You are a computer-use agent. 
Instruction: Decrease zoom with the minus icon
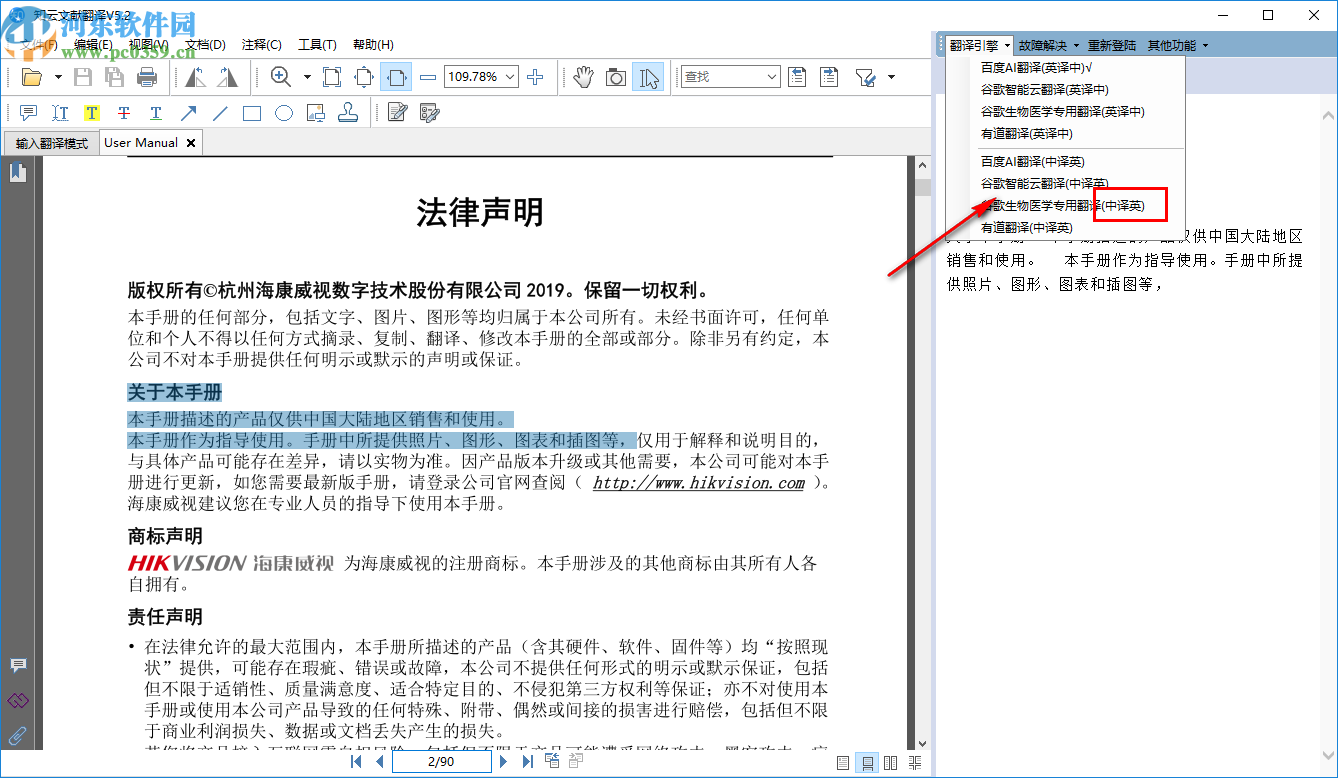coord(428,77)
